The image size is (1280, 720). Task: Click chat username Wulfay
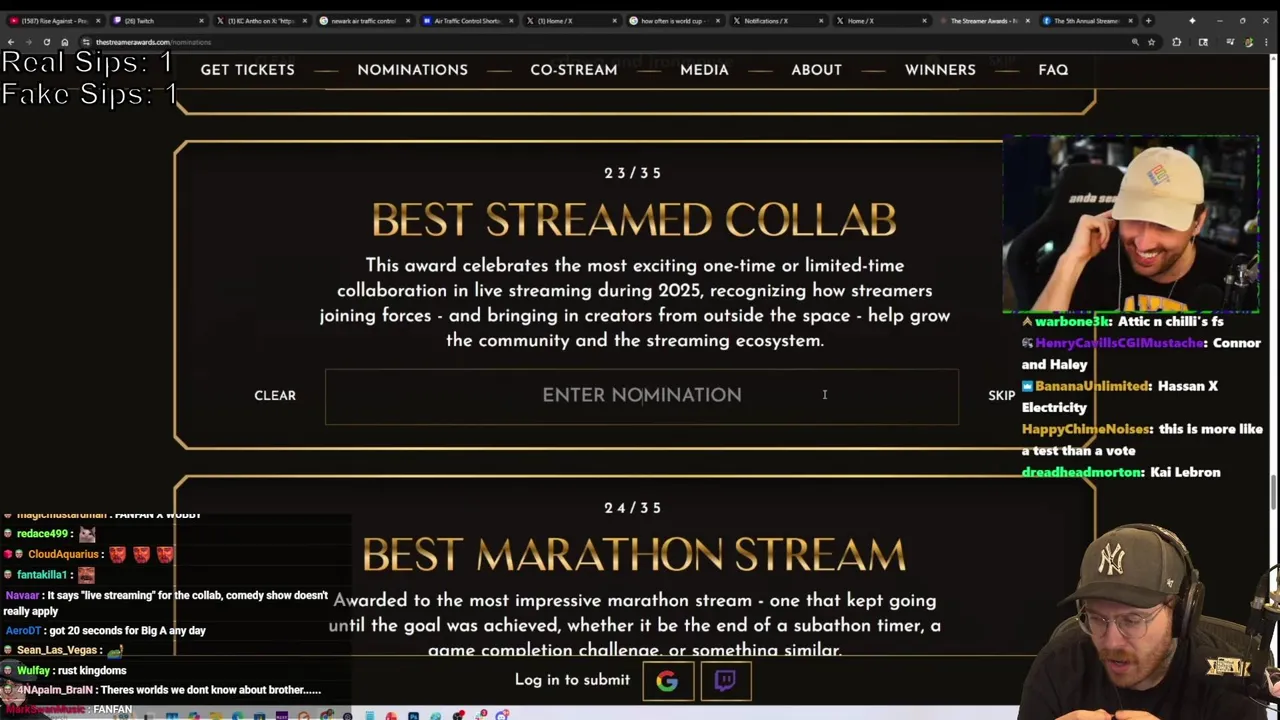click(x=33, y=671)
